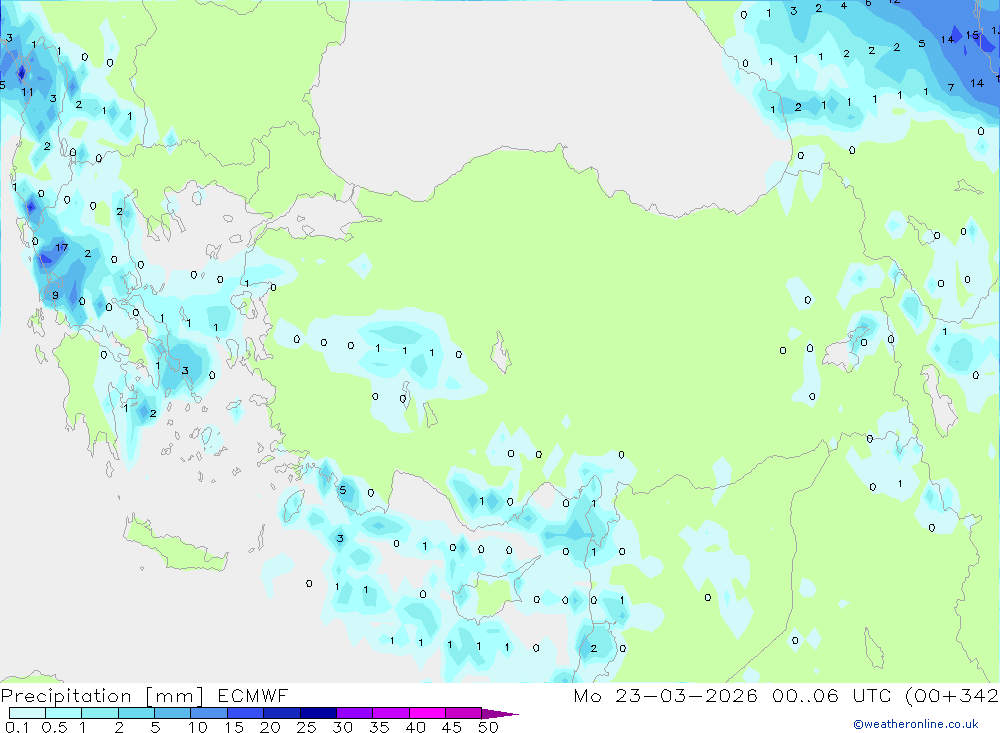Open the weatheronline.co.uk copyright link

916,724
